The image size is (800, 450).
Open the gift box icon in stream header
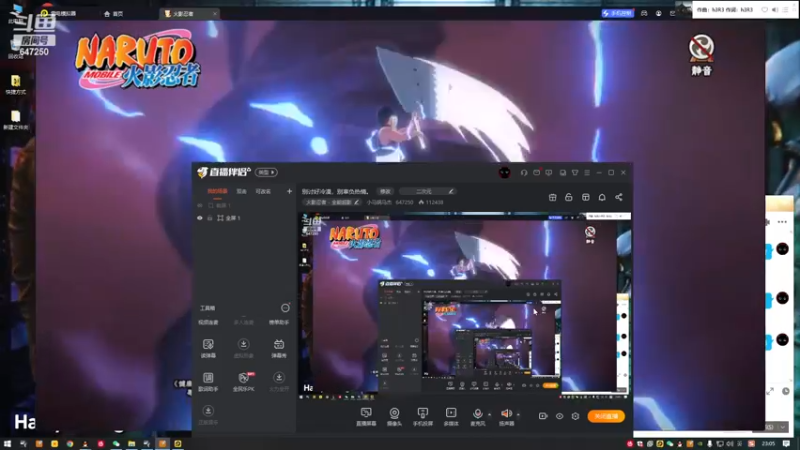(553, 197)
